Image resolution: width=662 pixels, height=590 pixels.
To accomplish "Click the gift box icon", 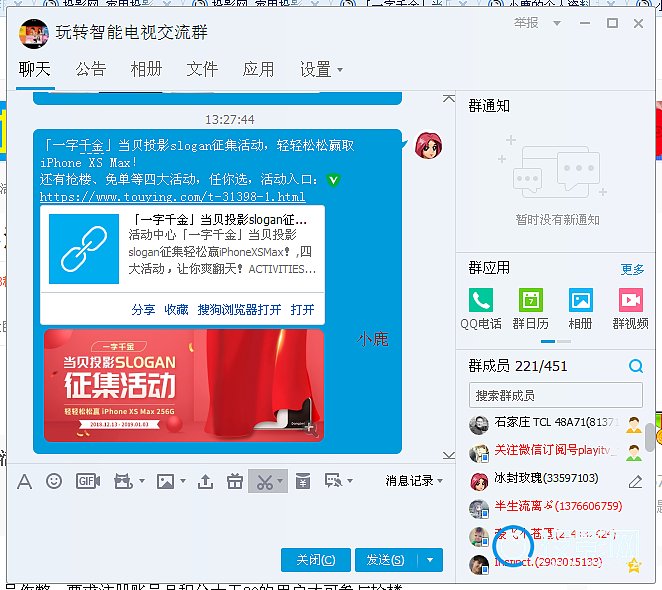I will click(x=234, y=481).
